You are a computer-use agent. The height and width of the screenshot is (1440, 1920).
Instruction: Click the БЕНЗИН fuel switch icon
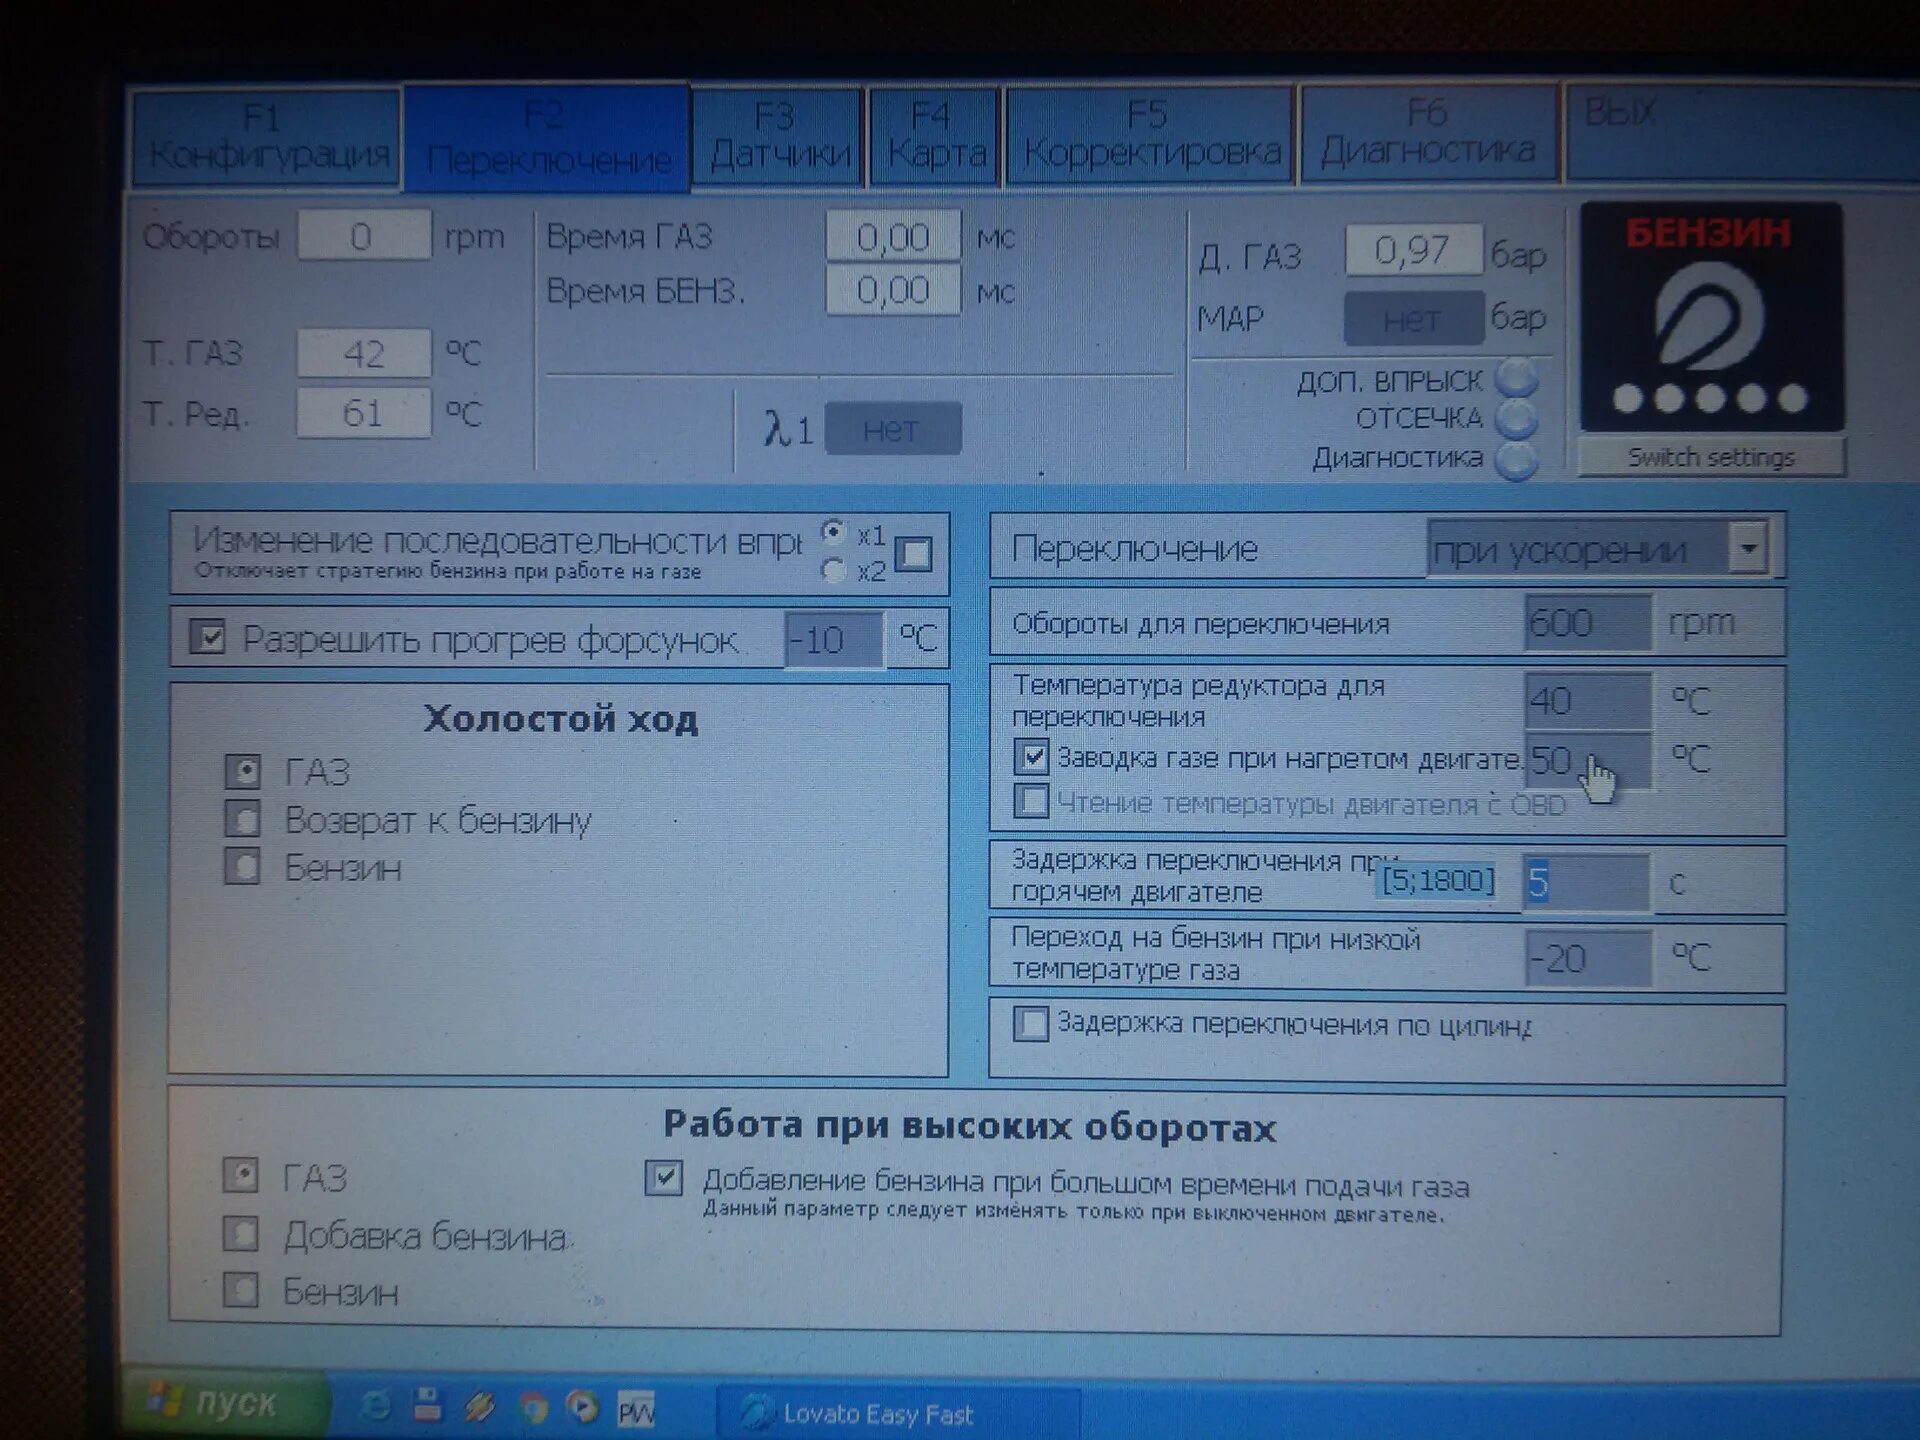(x=1710, y=319)
